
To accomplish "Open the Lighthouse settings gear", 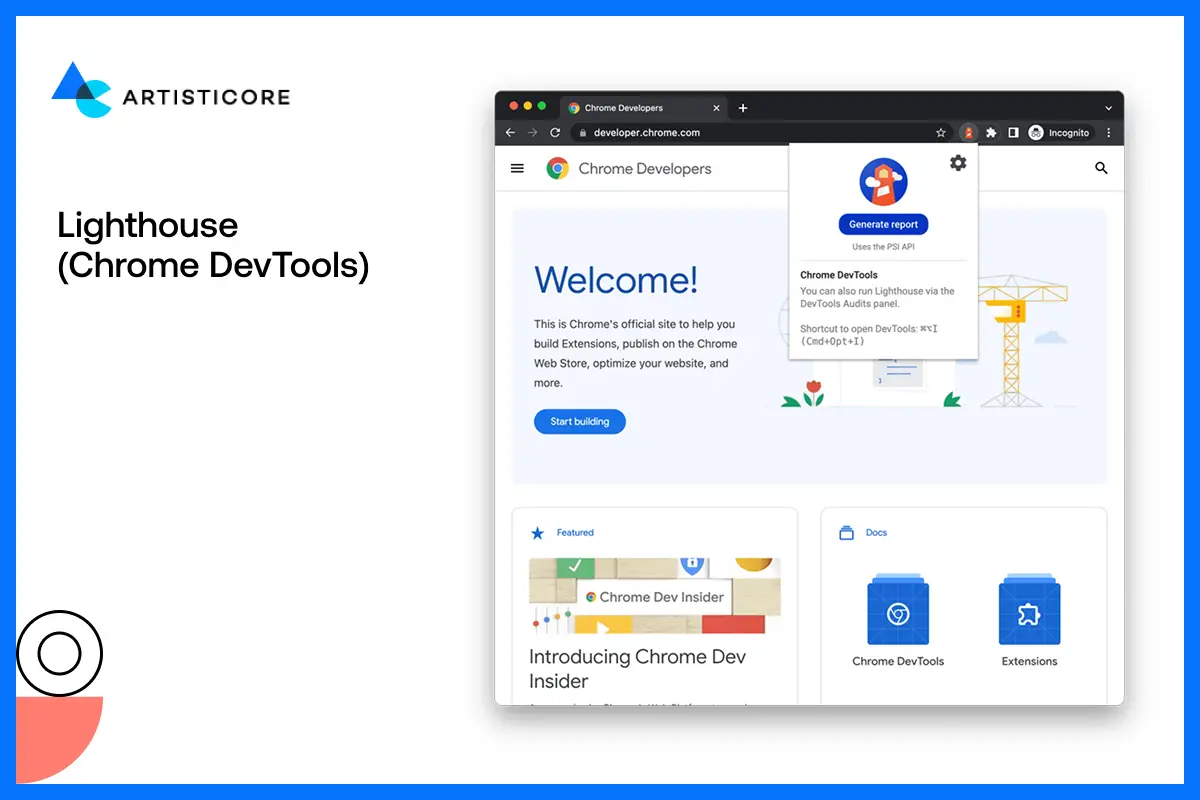I will click(x=958, y=162).
